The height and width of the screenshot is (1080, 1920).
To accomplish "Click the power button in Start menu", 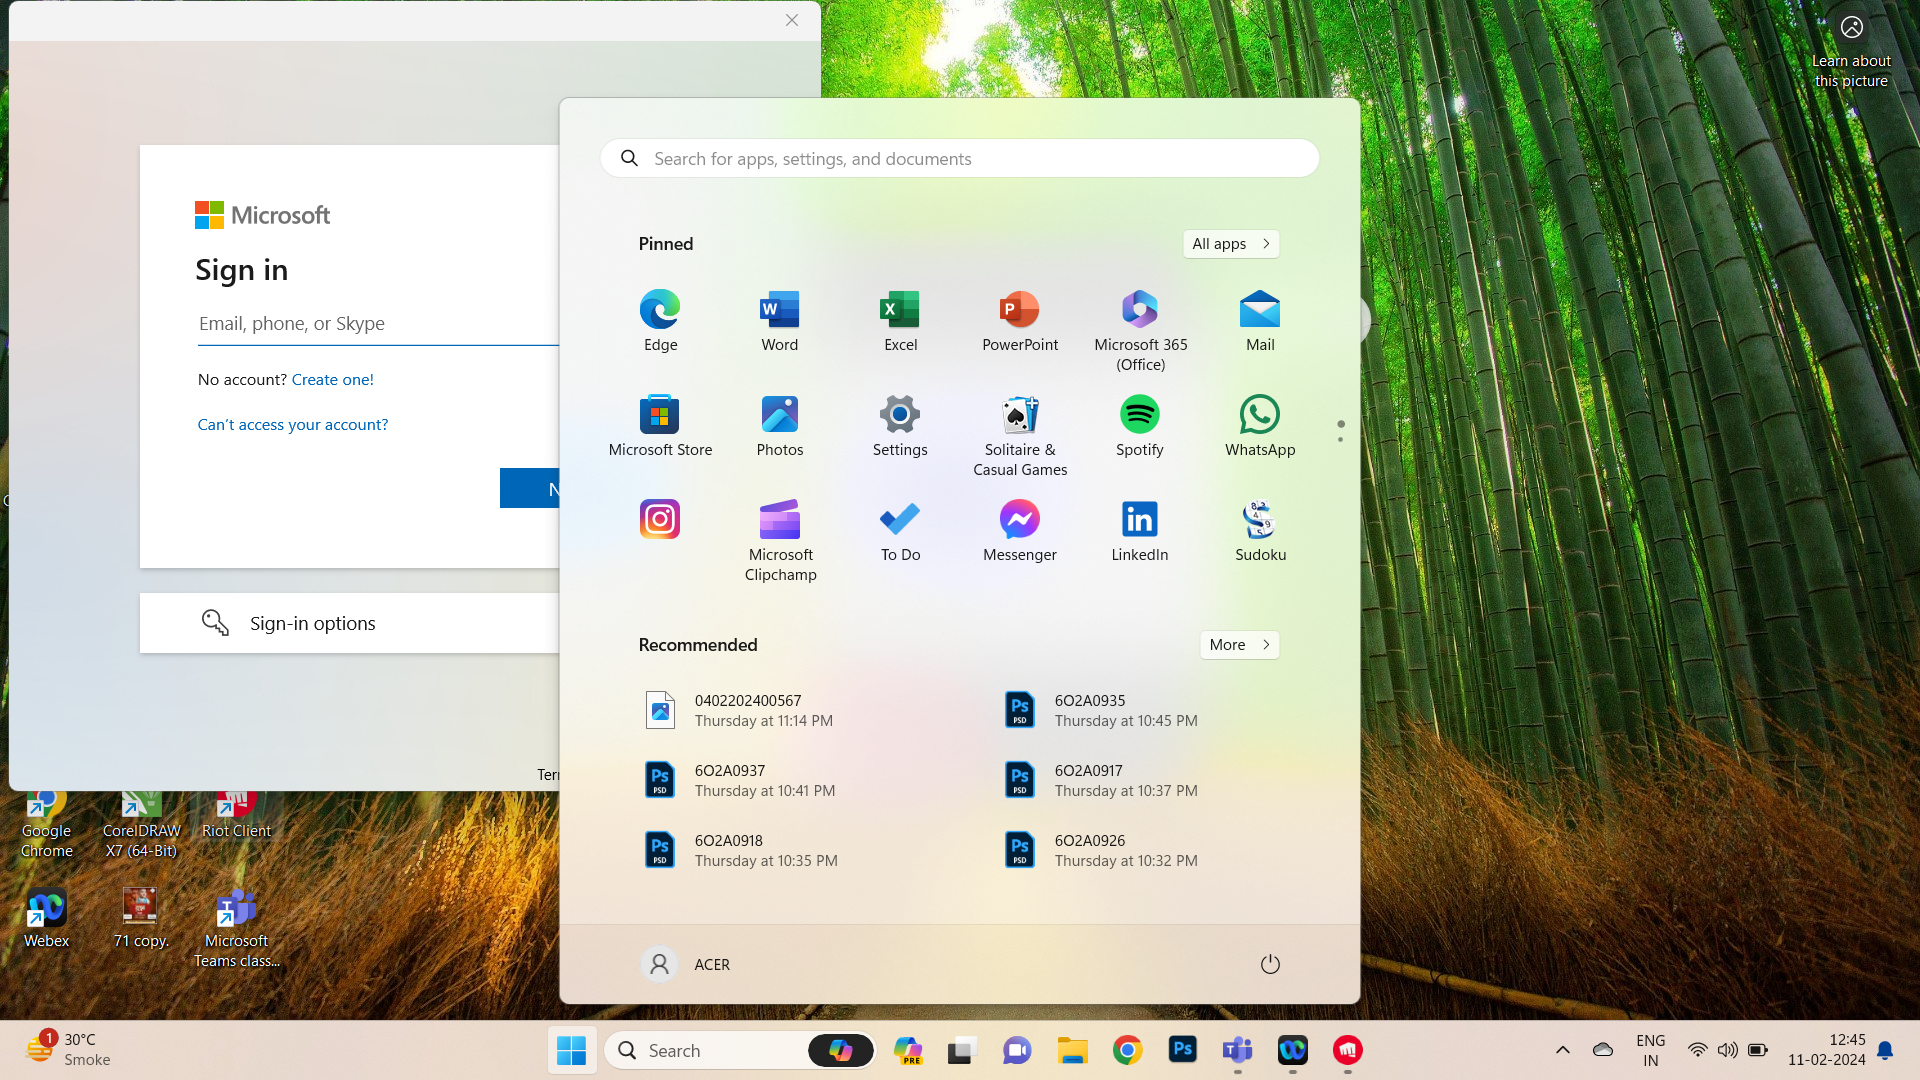I will [1270, 964].
